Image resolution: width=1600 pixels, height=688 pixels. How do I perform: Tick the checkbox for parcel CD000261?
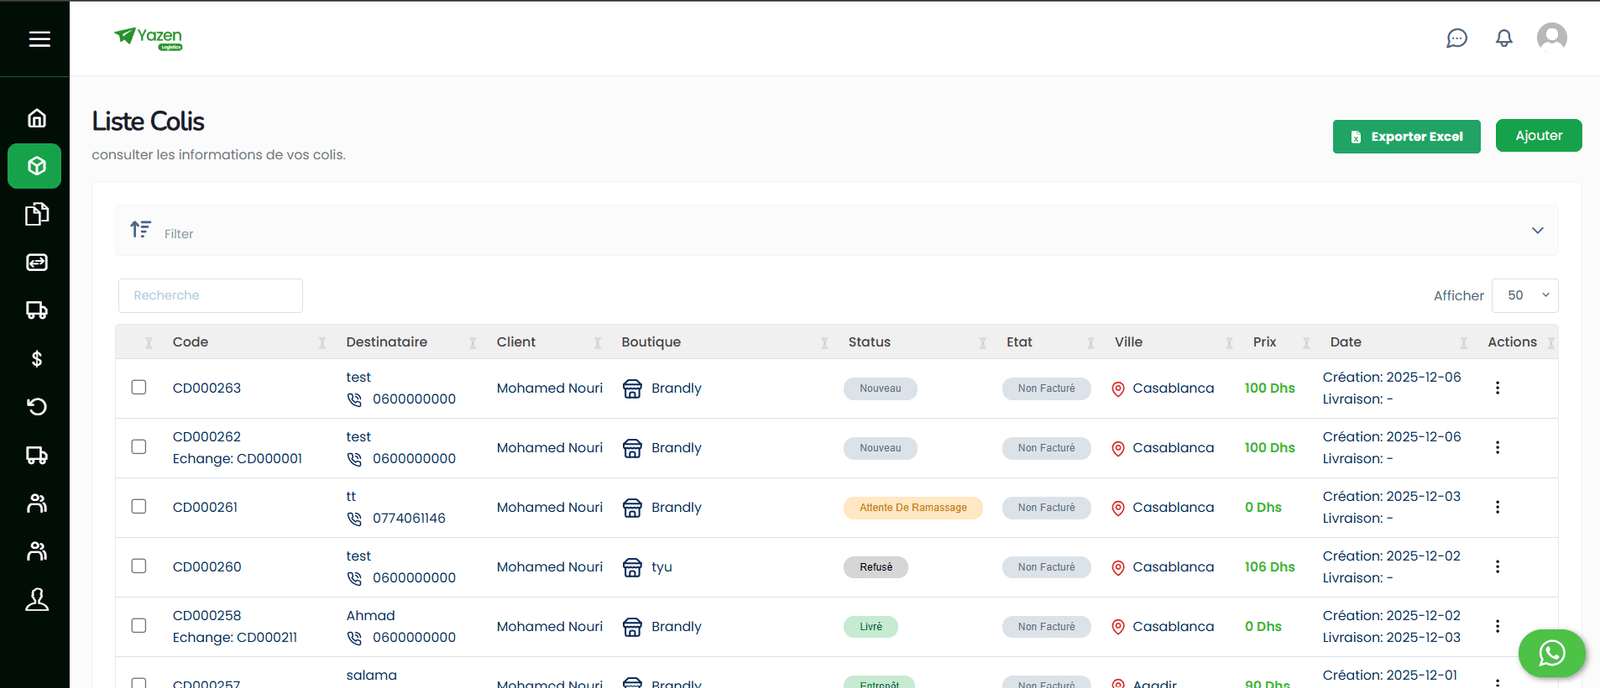tap(139, 506)
